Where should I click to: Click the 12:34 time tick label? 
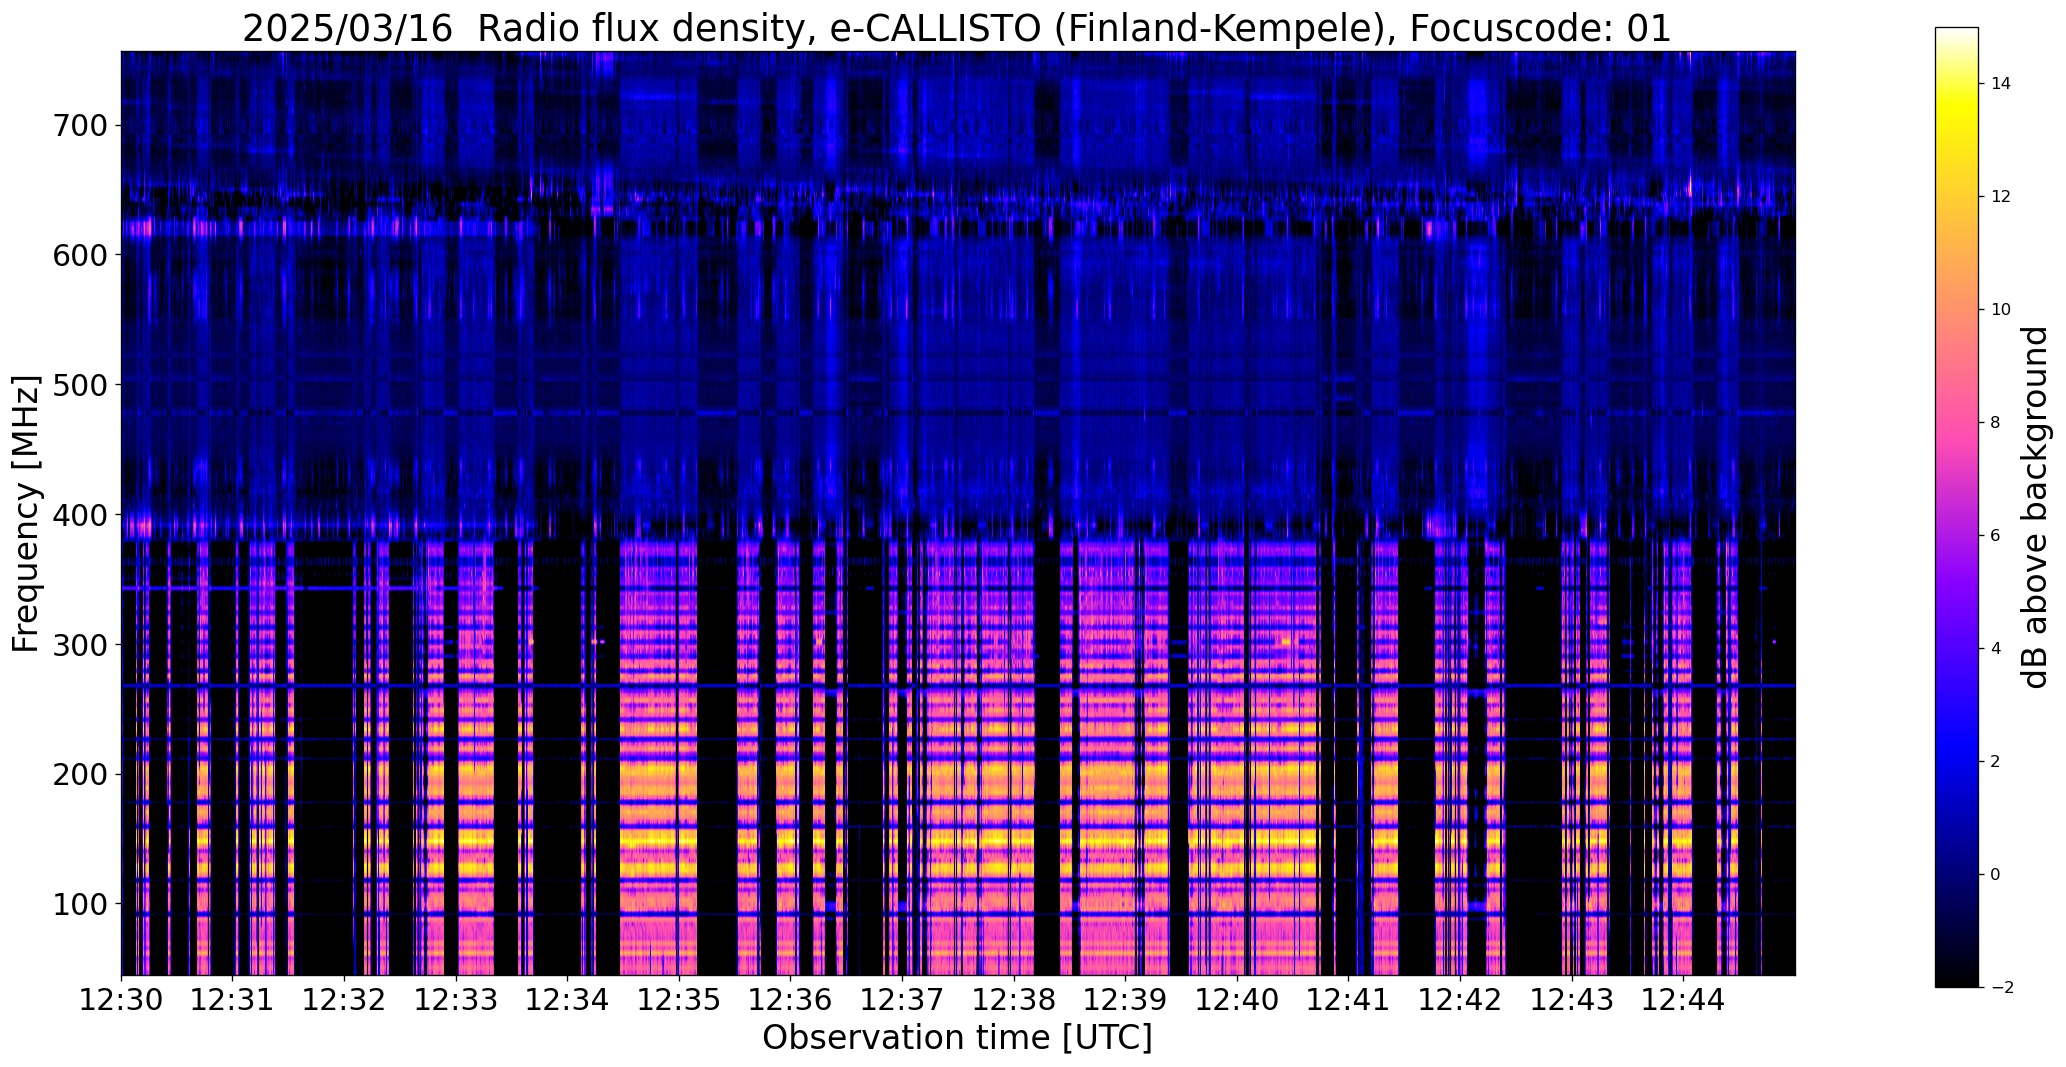click(568, 1000)
